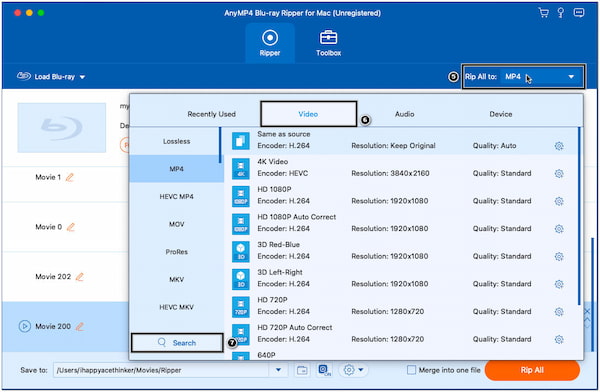The image size is (600, 392).
Task: Open settings gear for HD 720P preset
Action: click(559, 312)
